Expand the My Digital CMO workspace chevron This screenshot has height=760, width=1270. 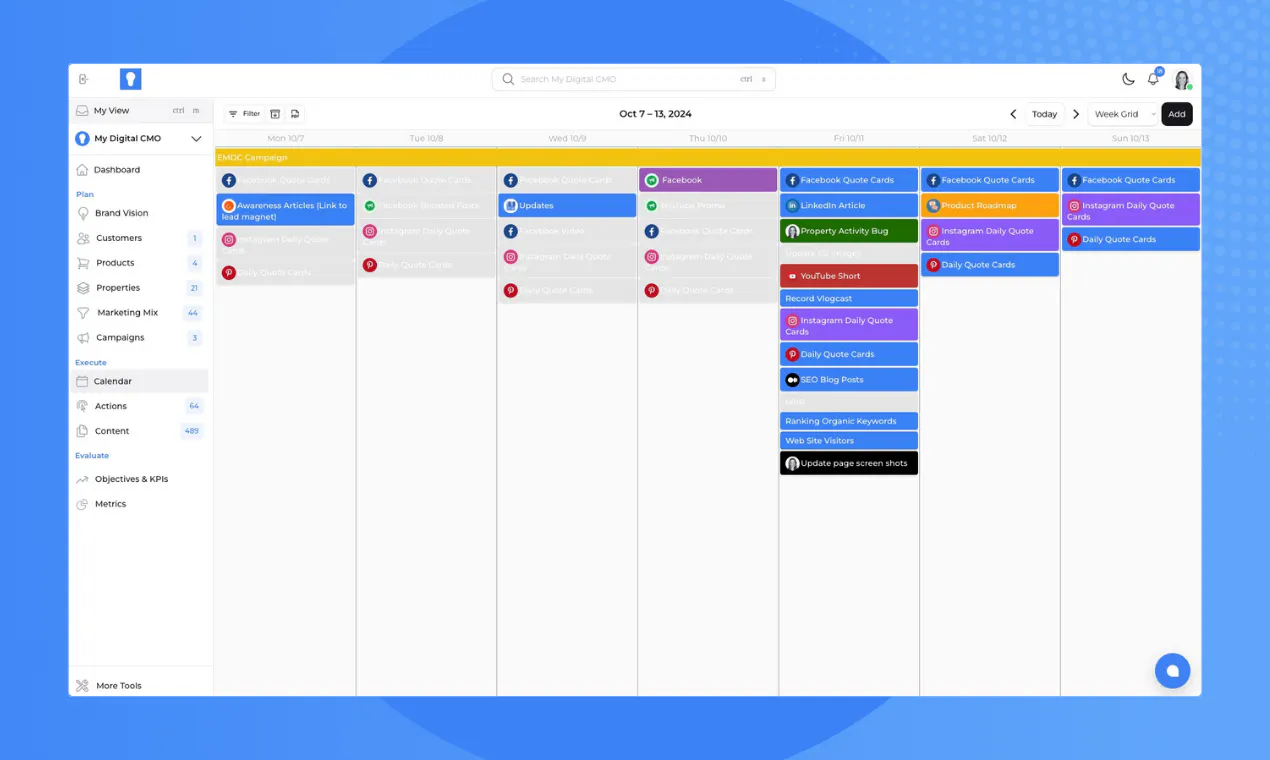[196, 139]
